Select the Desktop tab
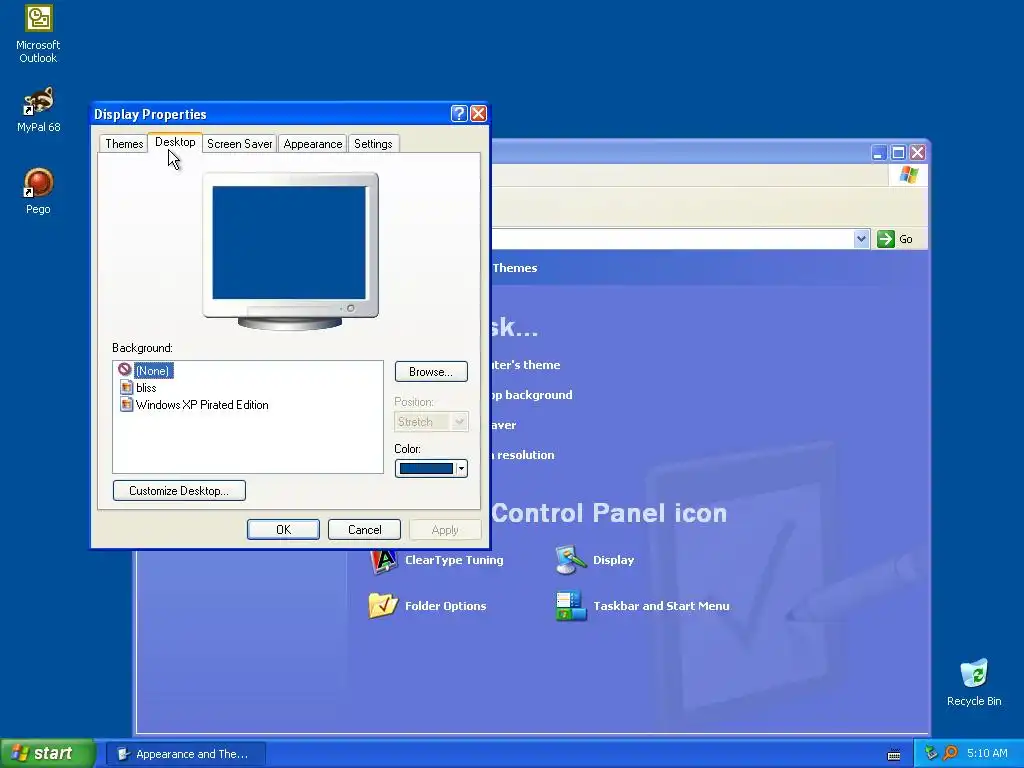Image resolution: width=1024 pixels, height=768 pixels. [175, 142]
